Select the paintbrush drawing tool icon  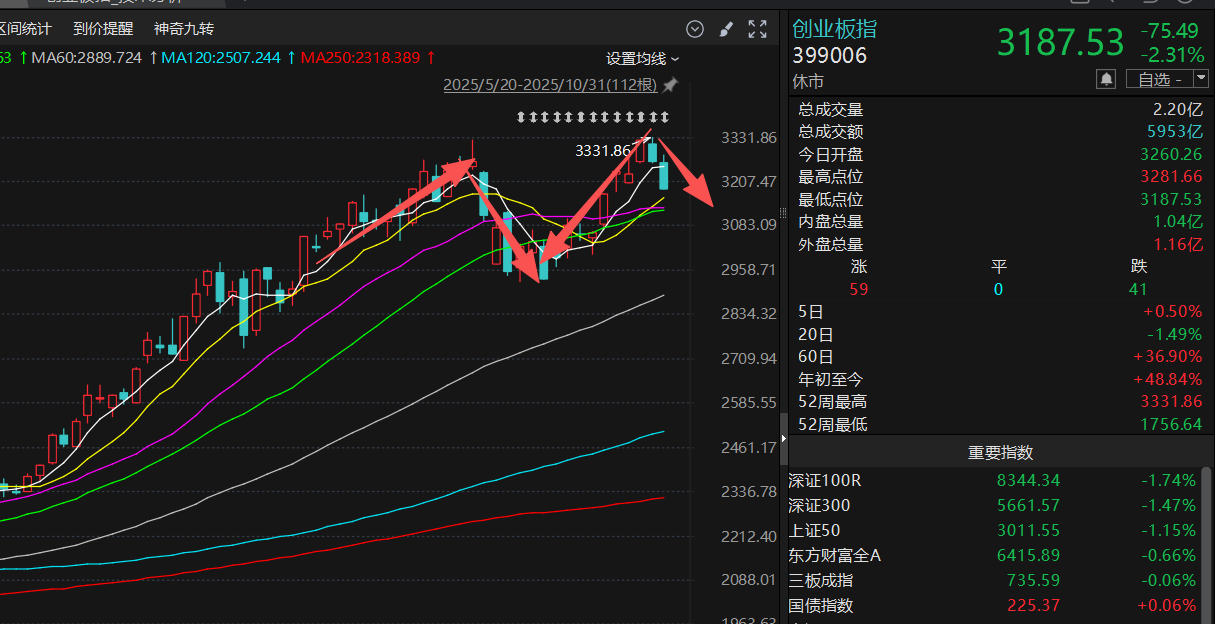[x=726, y=29]
